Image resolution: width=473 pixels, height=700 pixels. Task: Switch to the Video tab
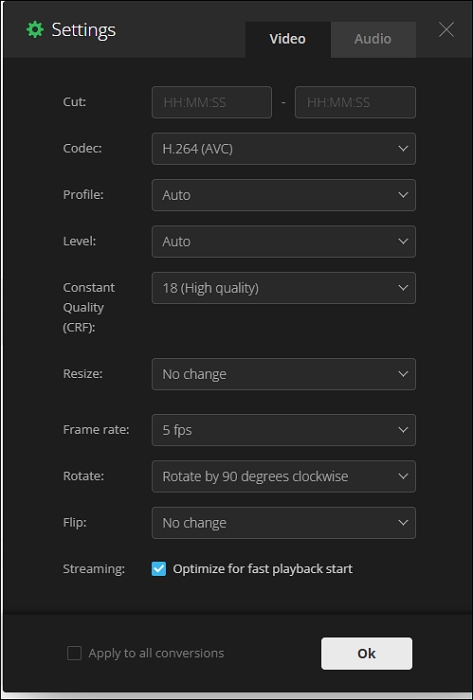pyautogui.click(x=288, y=39)
